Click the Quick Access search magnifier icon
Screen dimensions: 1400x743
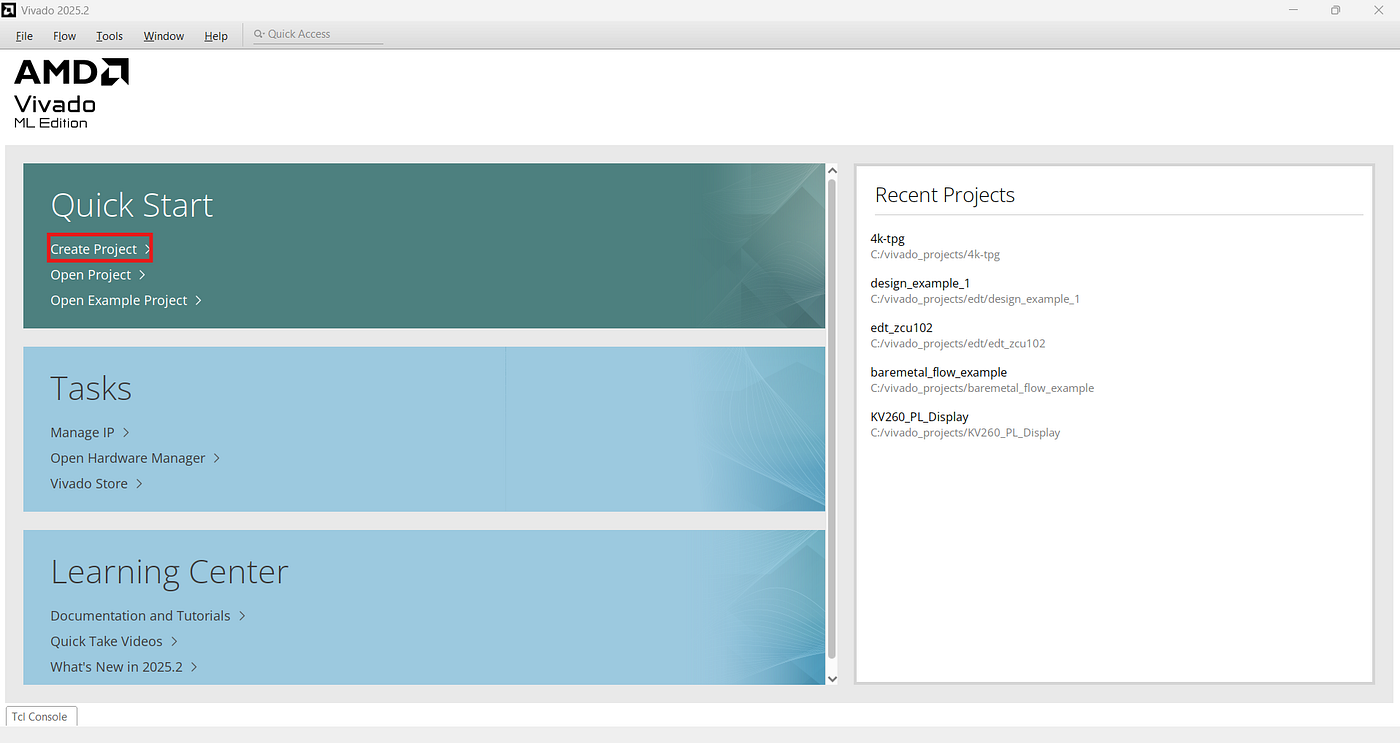259,34
